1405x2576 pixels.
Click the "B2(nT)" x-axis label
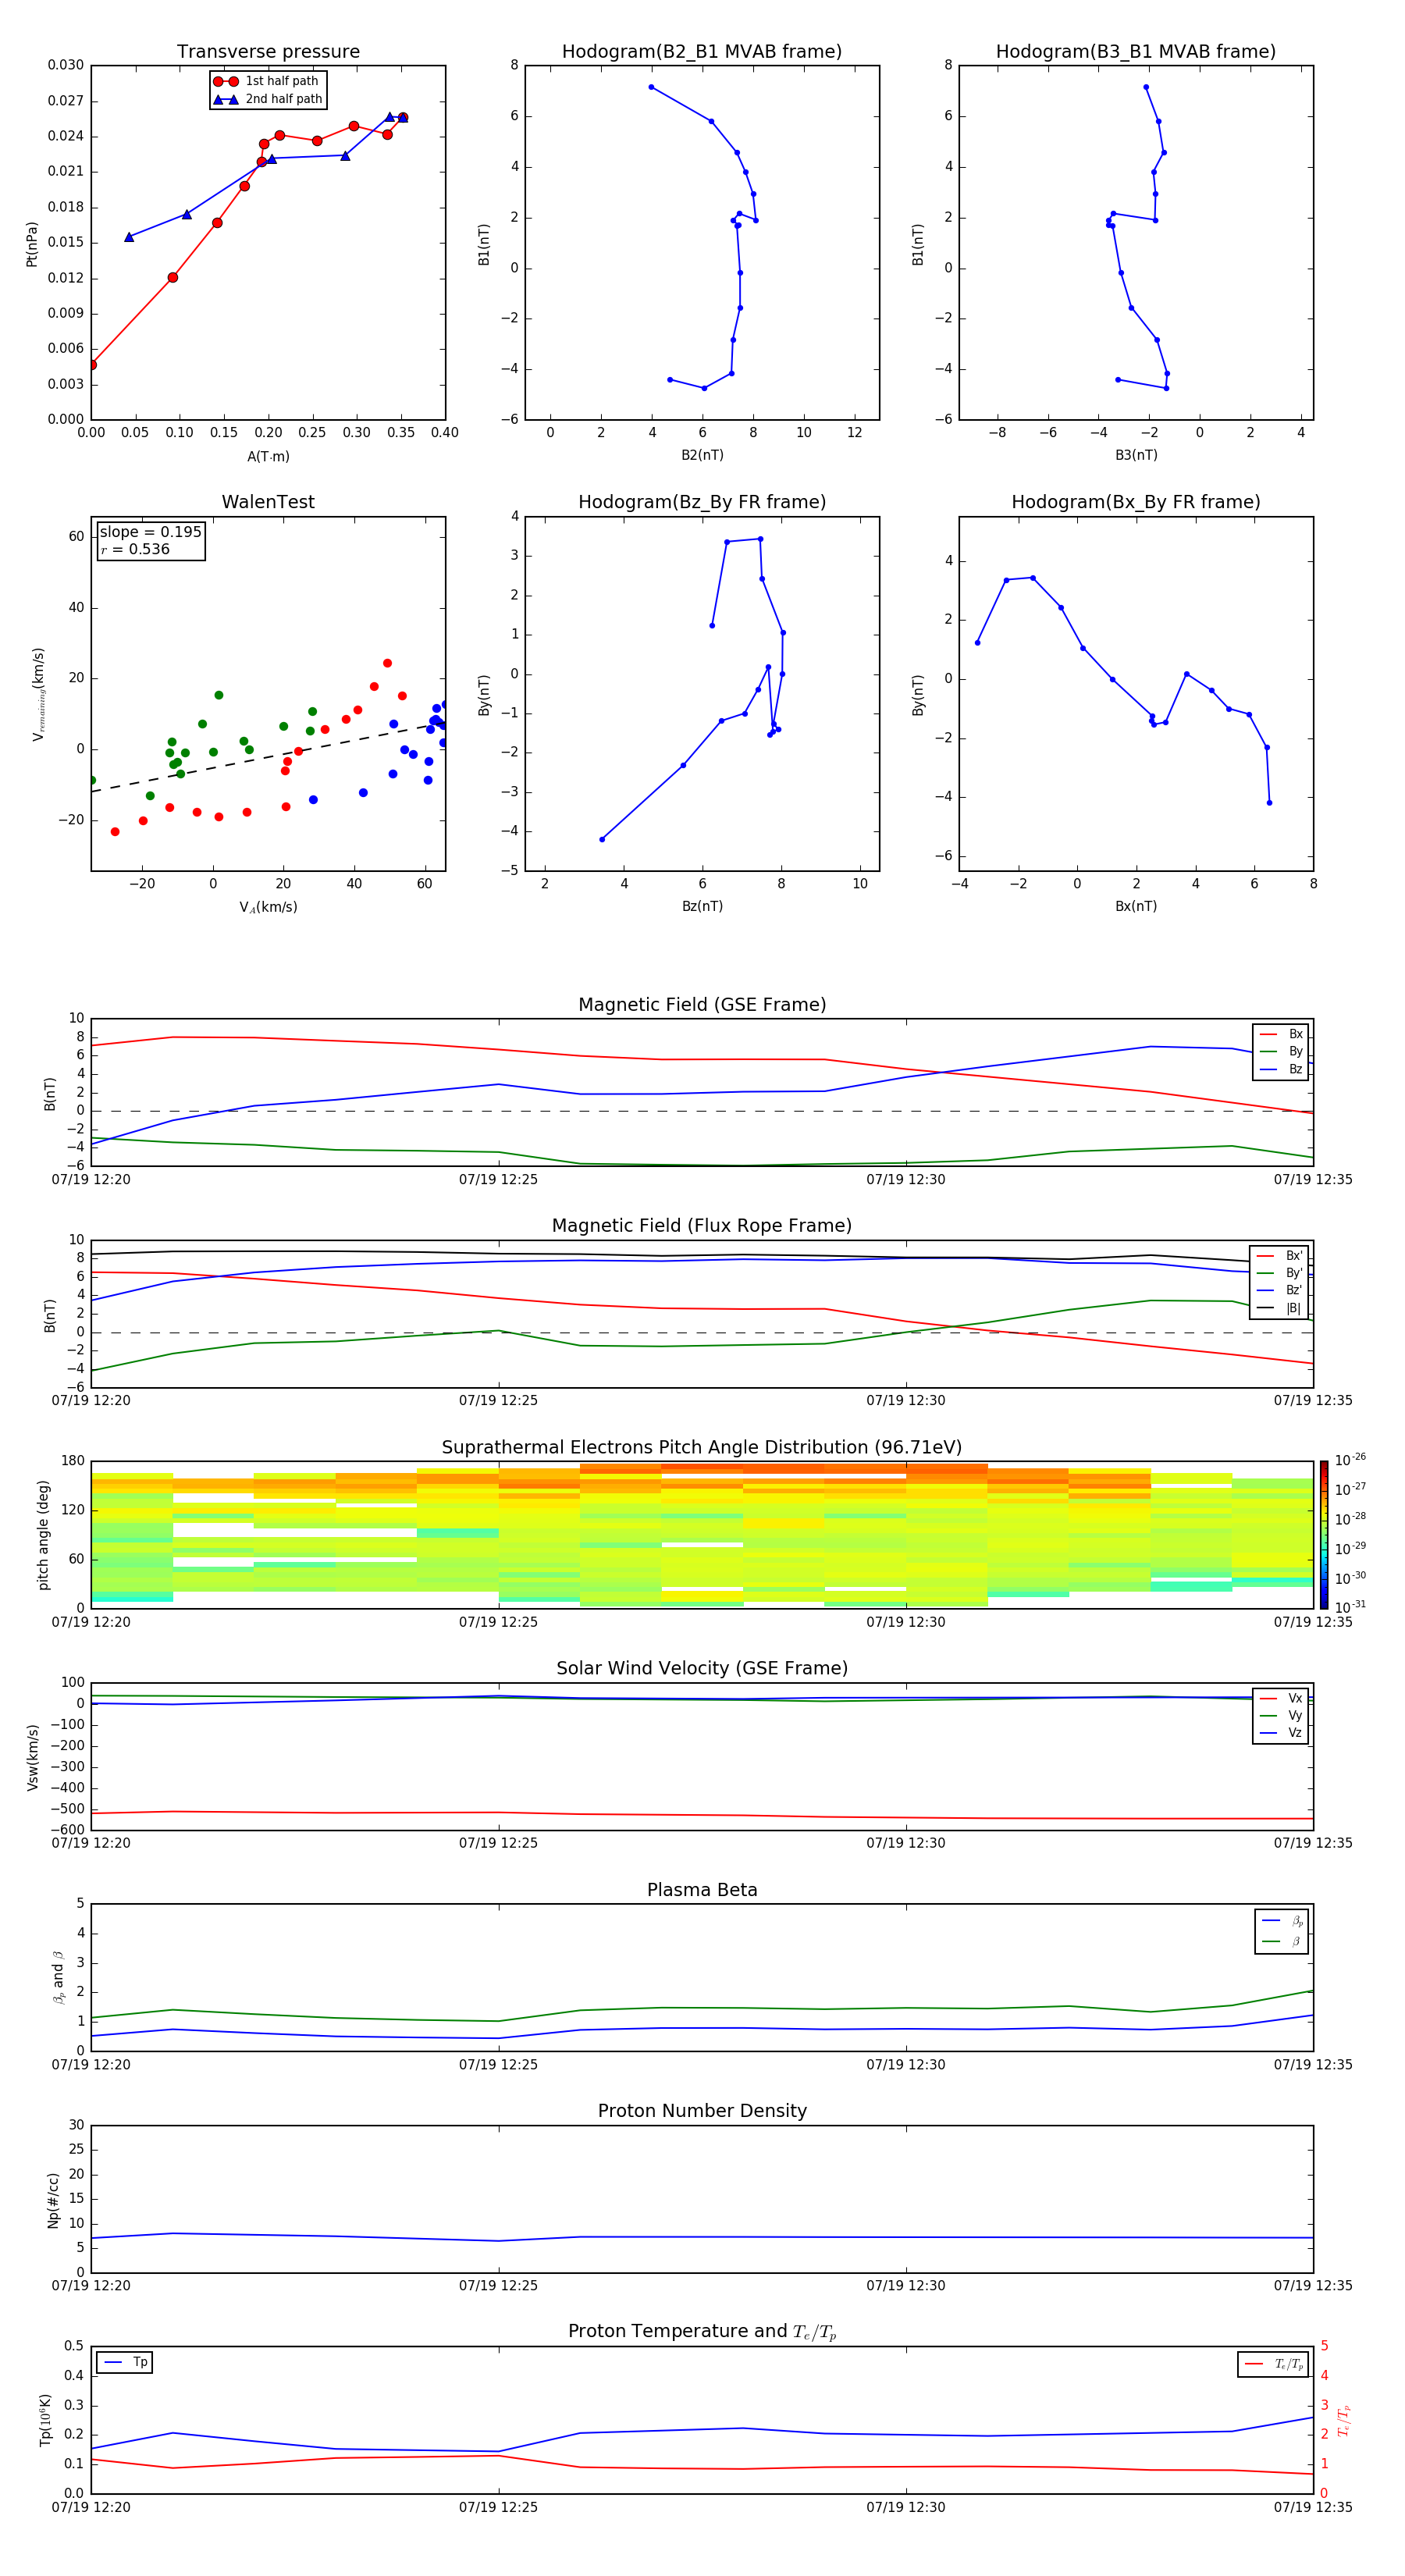pos(702,455)
